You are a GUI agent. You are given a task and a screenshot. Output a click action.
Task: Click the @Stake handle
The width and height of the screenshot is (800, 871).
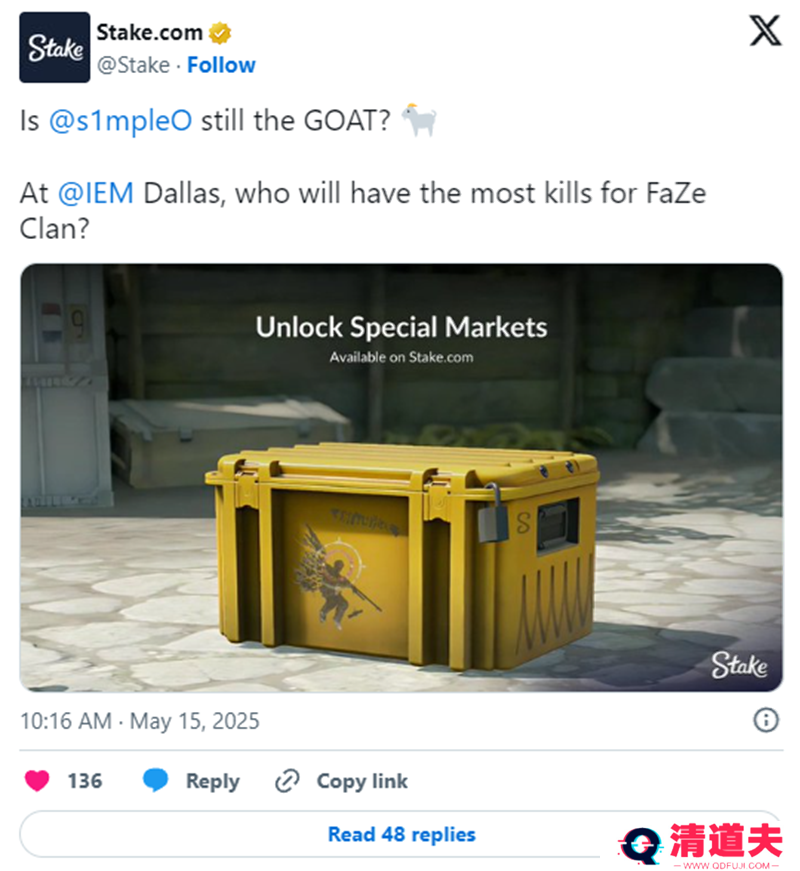pos(133,65)
